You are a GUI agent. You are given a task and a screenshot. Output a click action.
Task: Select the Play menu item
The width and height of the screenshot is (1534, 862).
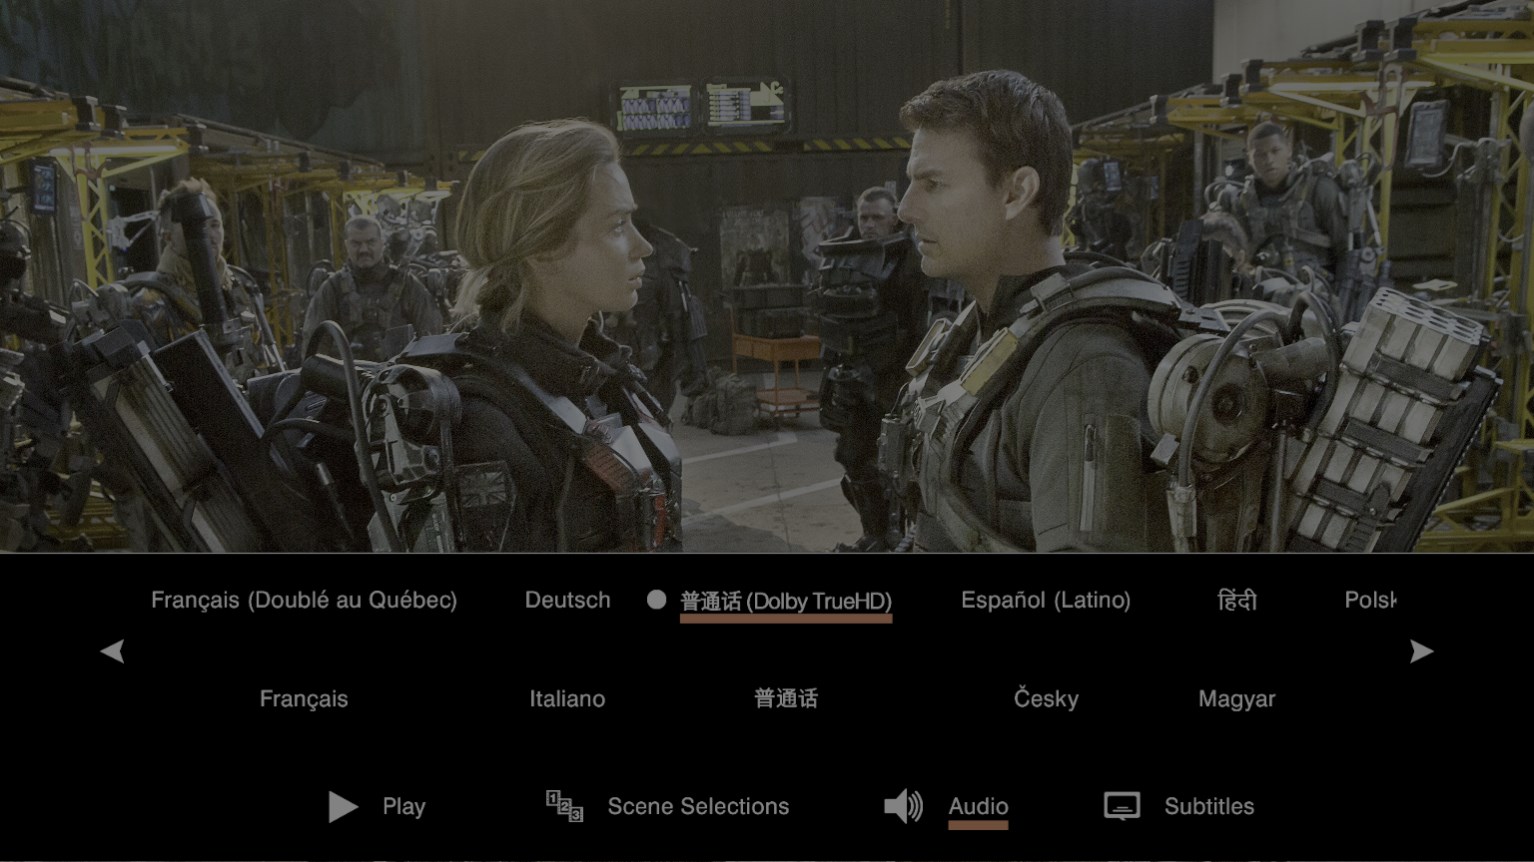pos(404,806)
